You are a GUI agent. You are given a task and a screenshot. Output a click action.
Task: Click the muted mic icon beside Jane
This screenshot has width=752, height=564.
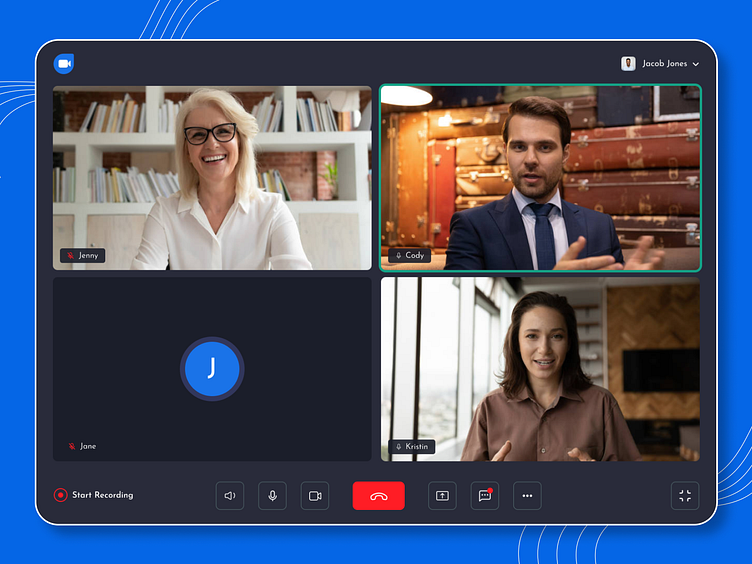(72, 446)
